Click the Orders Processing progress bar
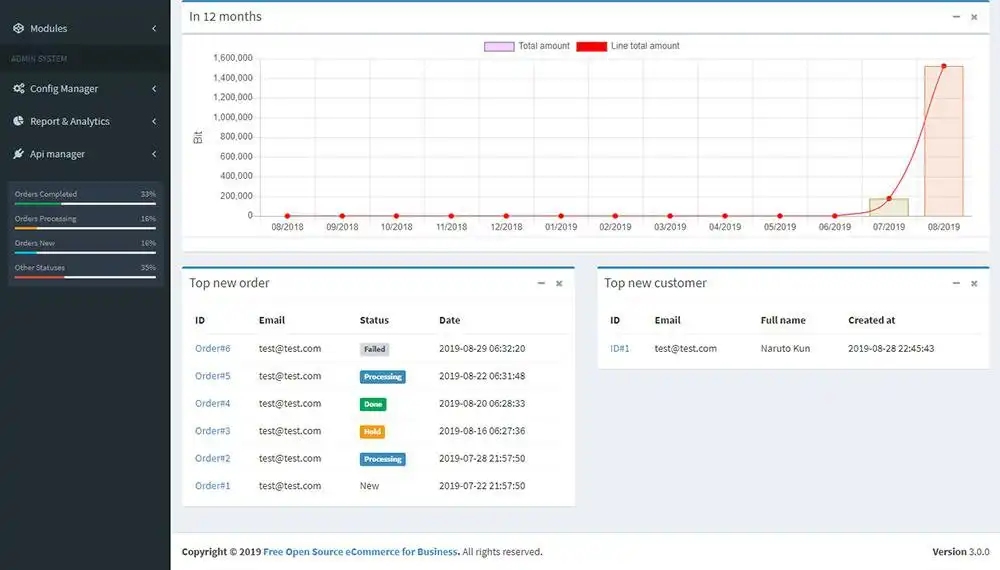Image resolution: width=1000 pixels, height=570 pixels. click(85, 228)
